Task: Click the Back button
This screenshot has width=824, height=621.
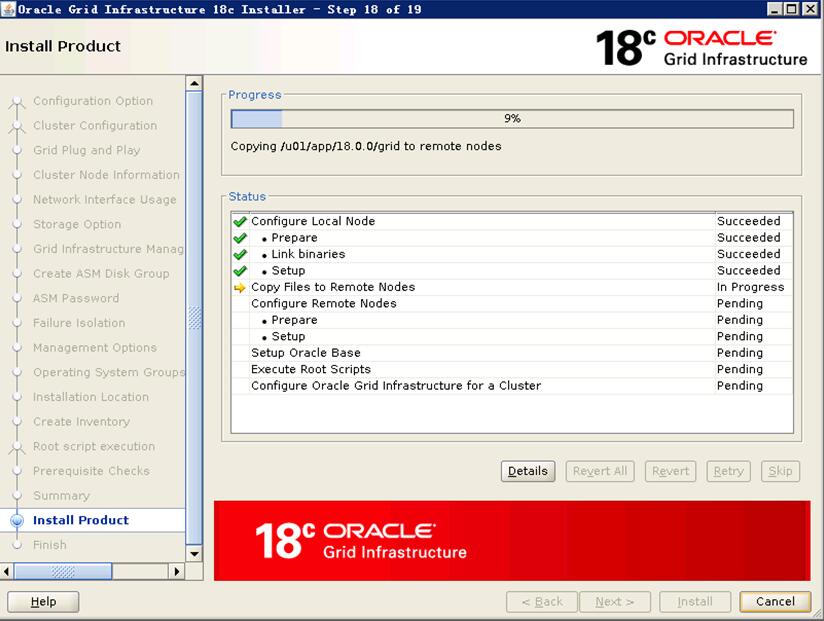Action: [542, 602]
